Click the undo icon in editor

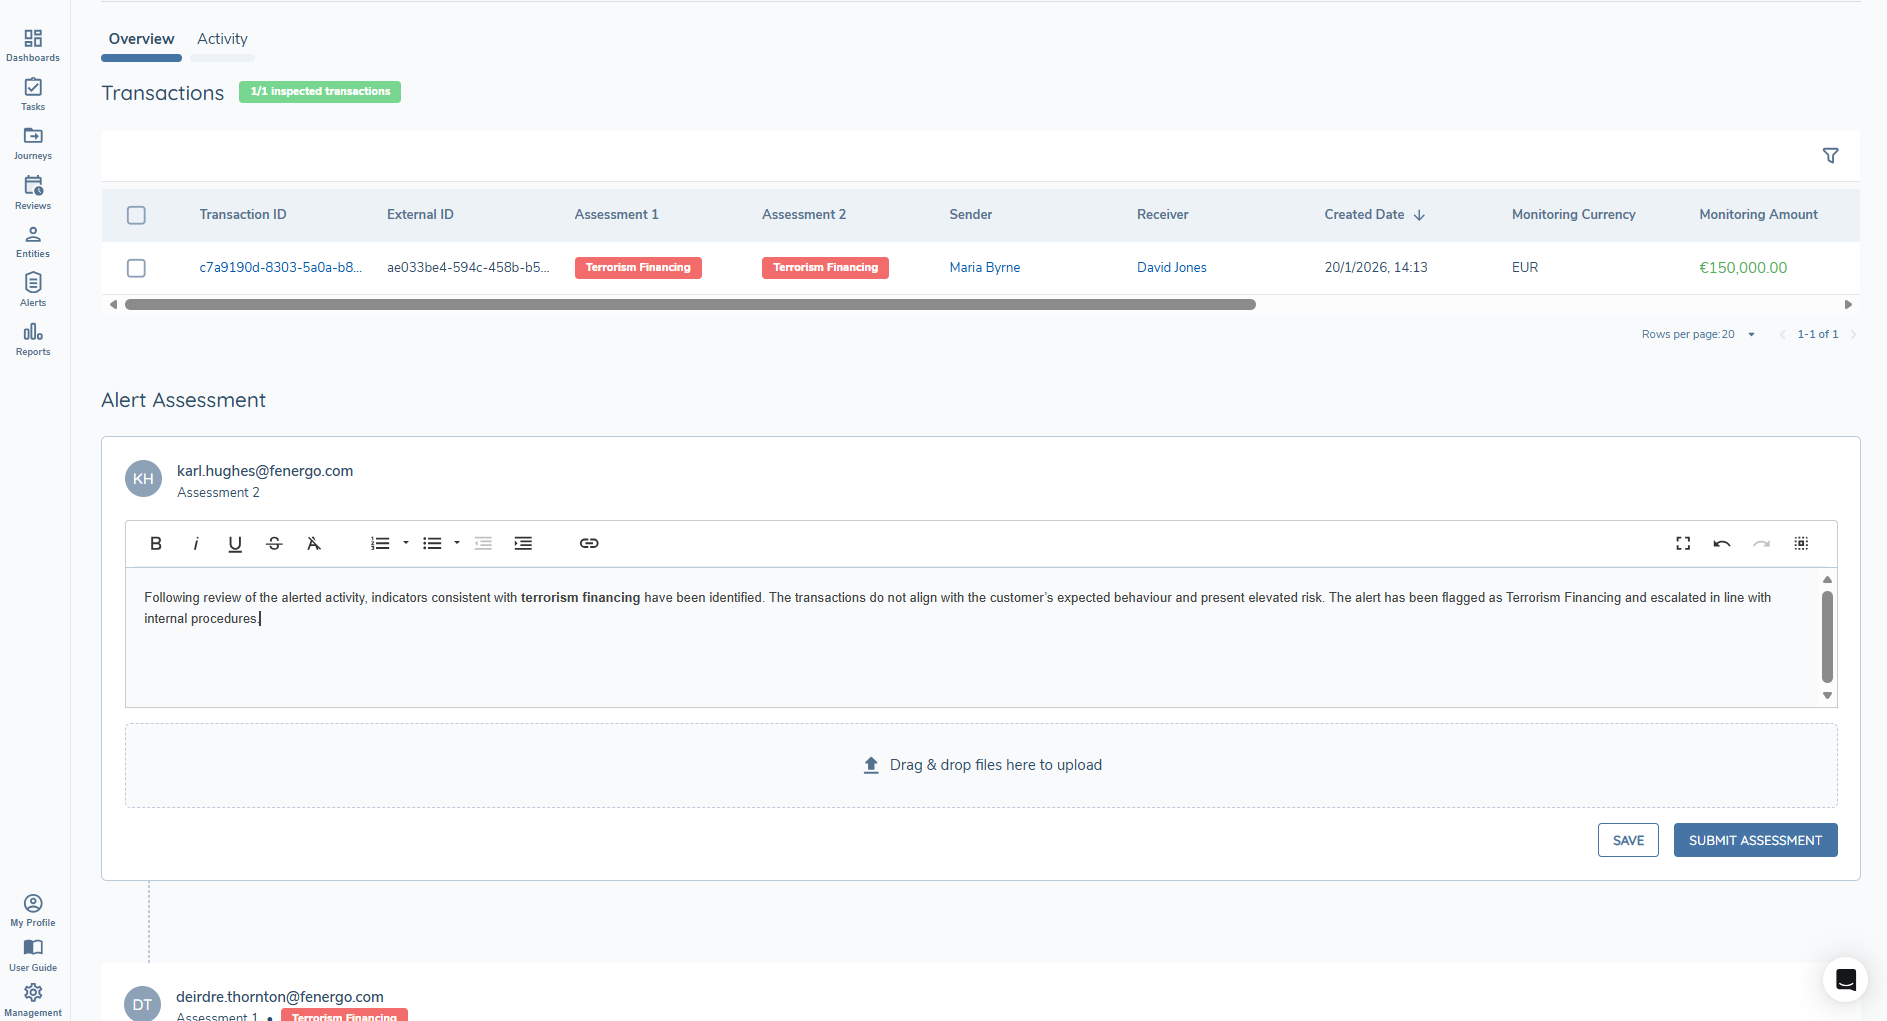click(1722, 543)
